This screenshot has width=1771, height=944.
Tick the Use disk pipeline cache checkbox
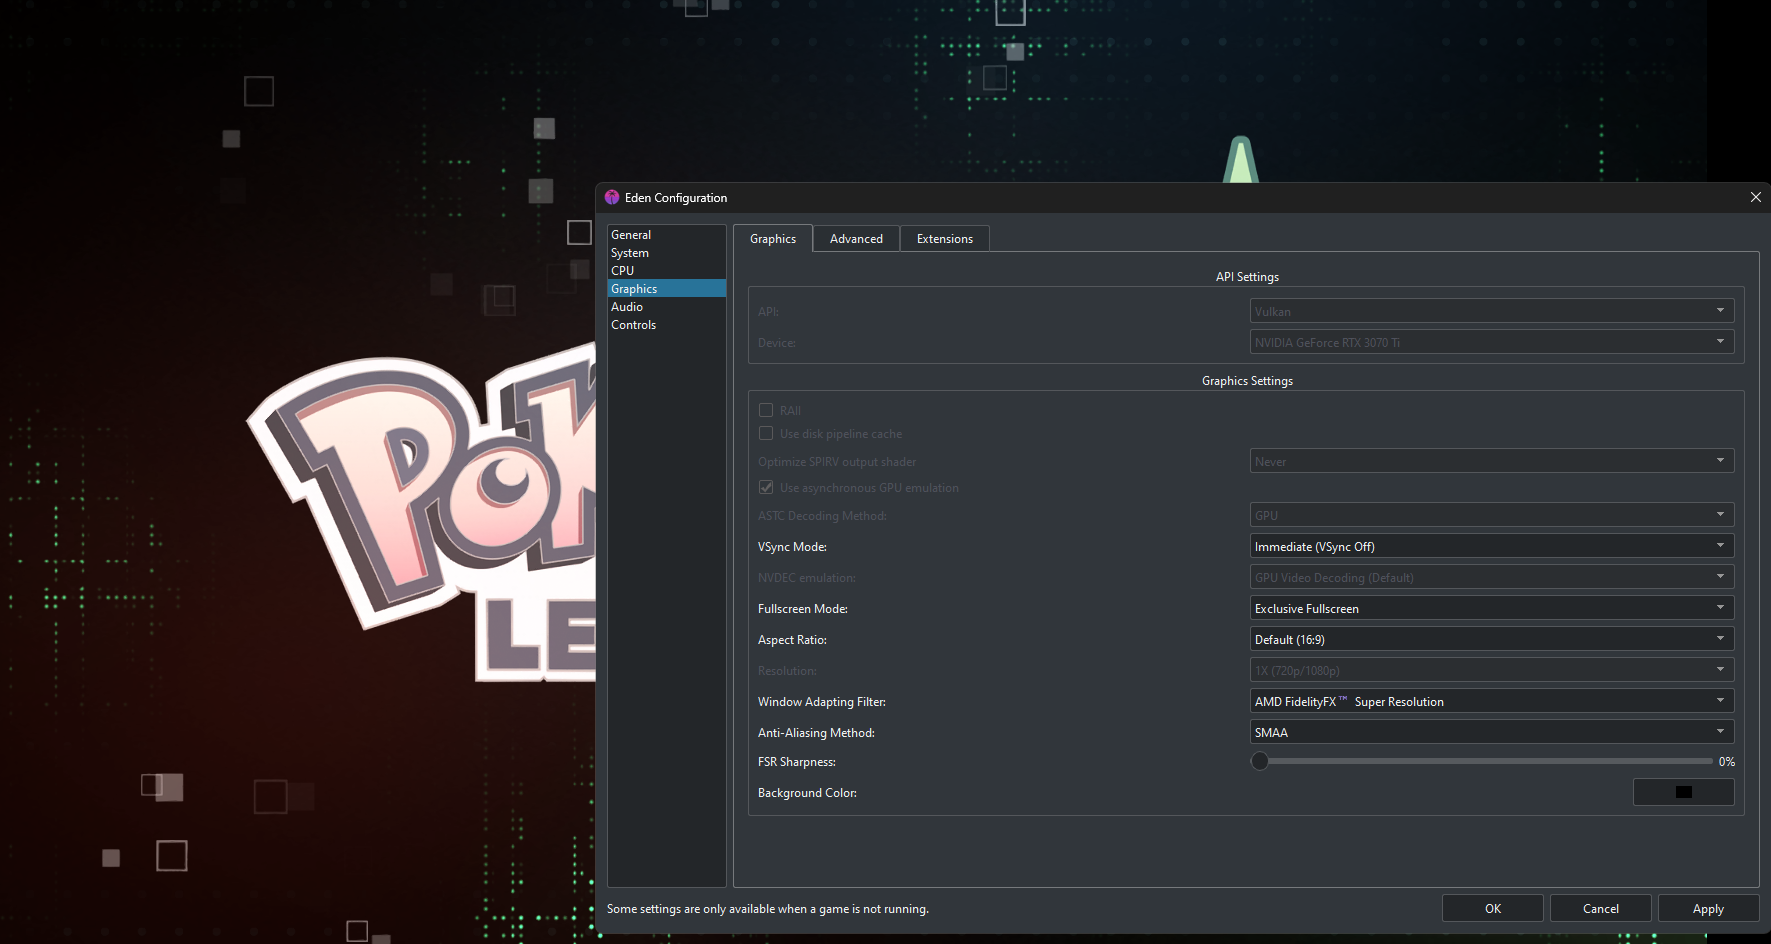(766, 433)
